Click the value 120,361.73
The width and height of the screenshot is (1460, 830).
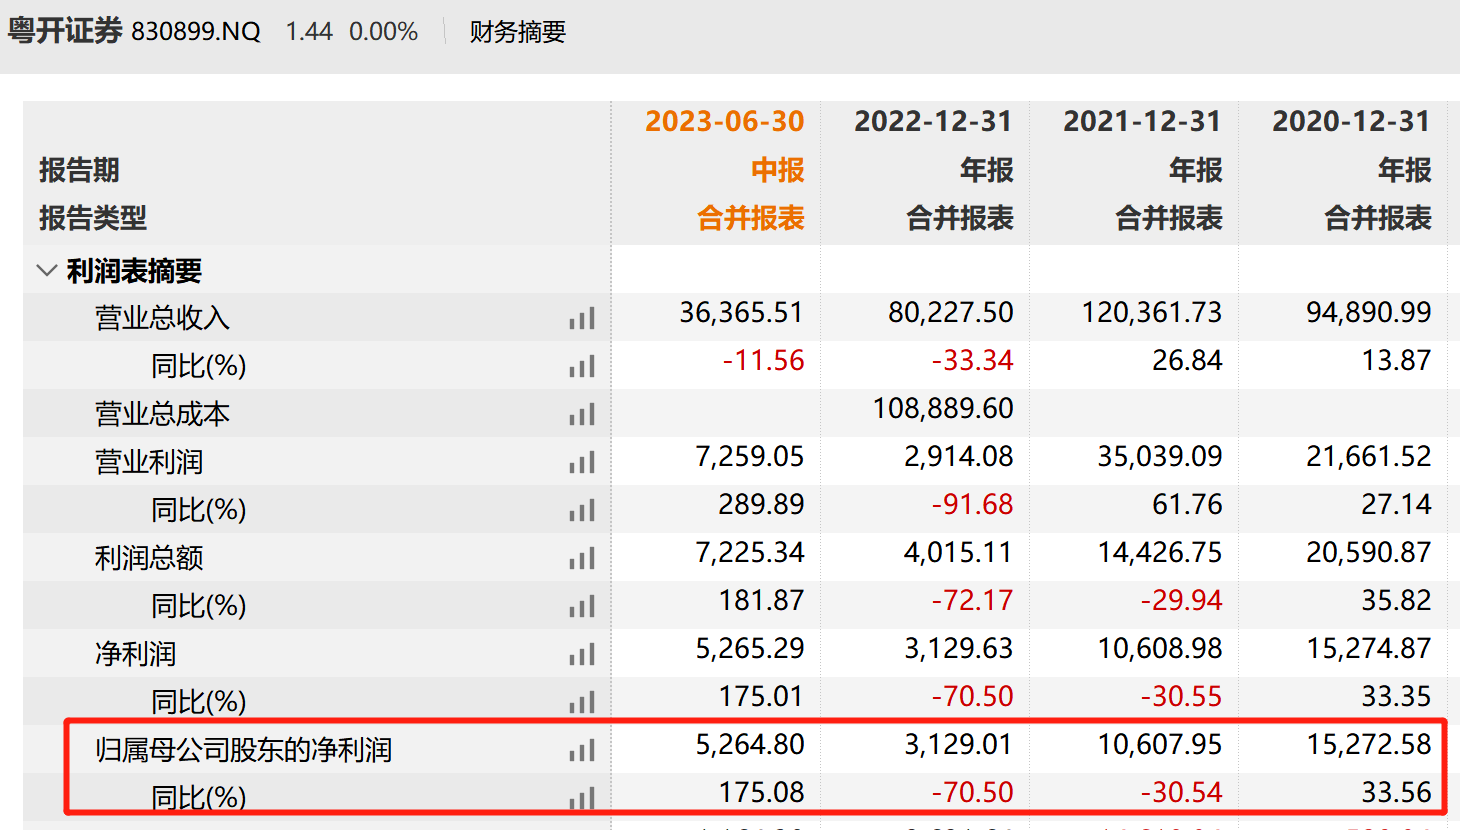point(1152,313)
